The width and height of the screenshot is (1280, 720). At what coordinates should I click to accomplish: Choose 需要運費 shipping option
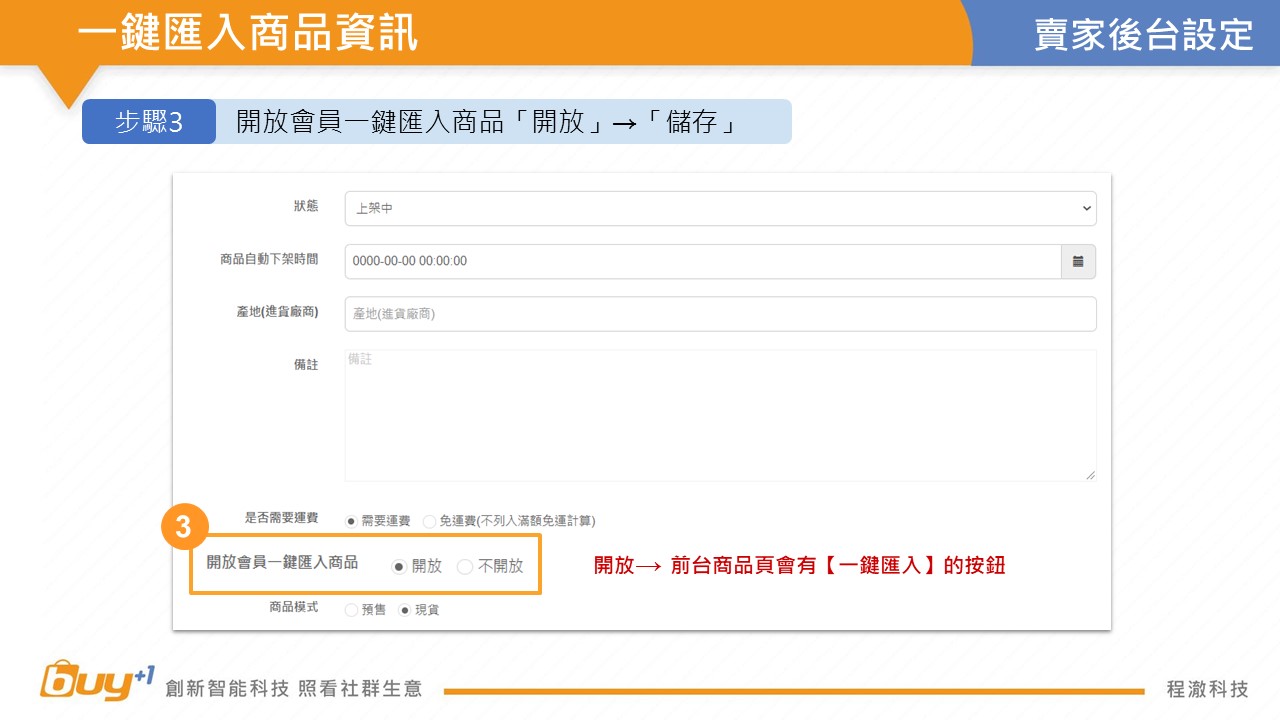[351, 521]
